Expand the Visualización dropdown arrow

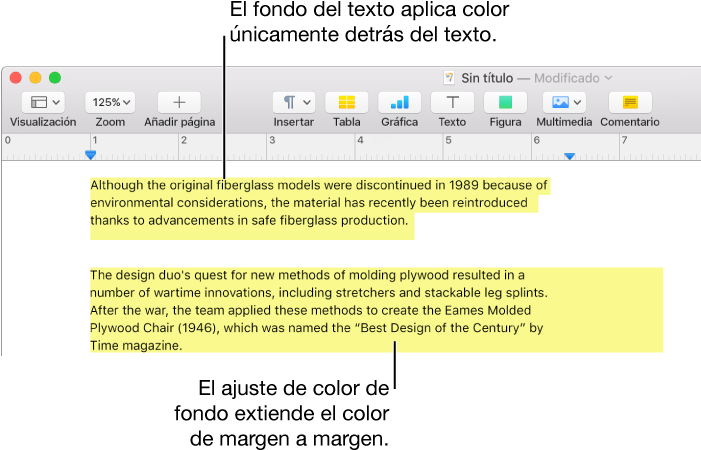tap(56, 102)
